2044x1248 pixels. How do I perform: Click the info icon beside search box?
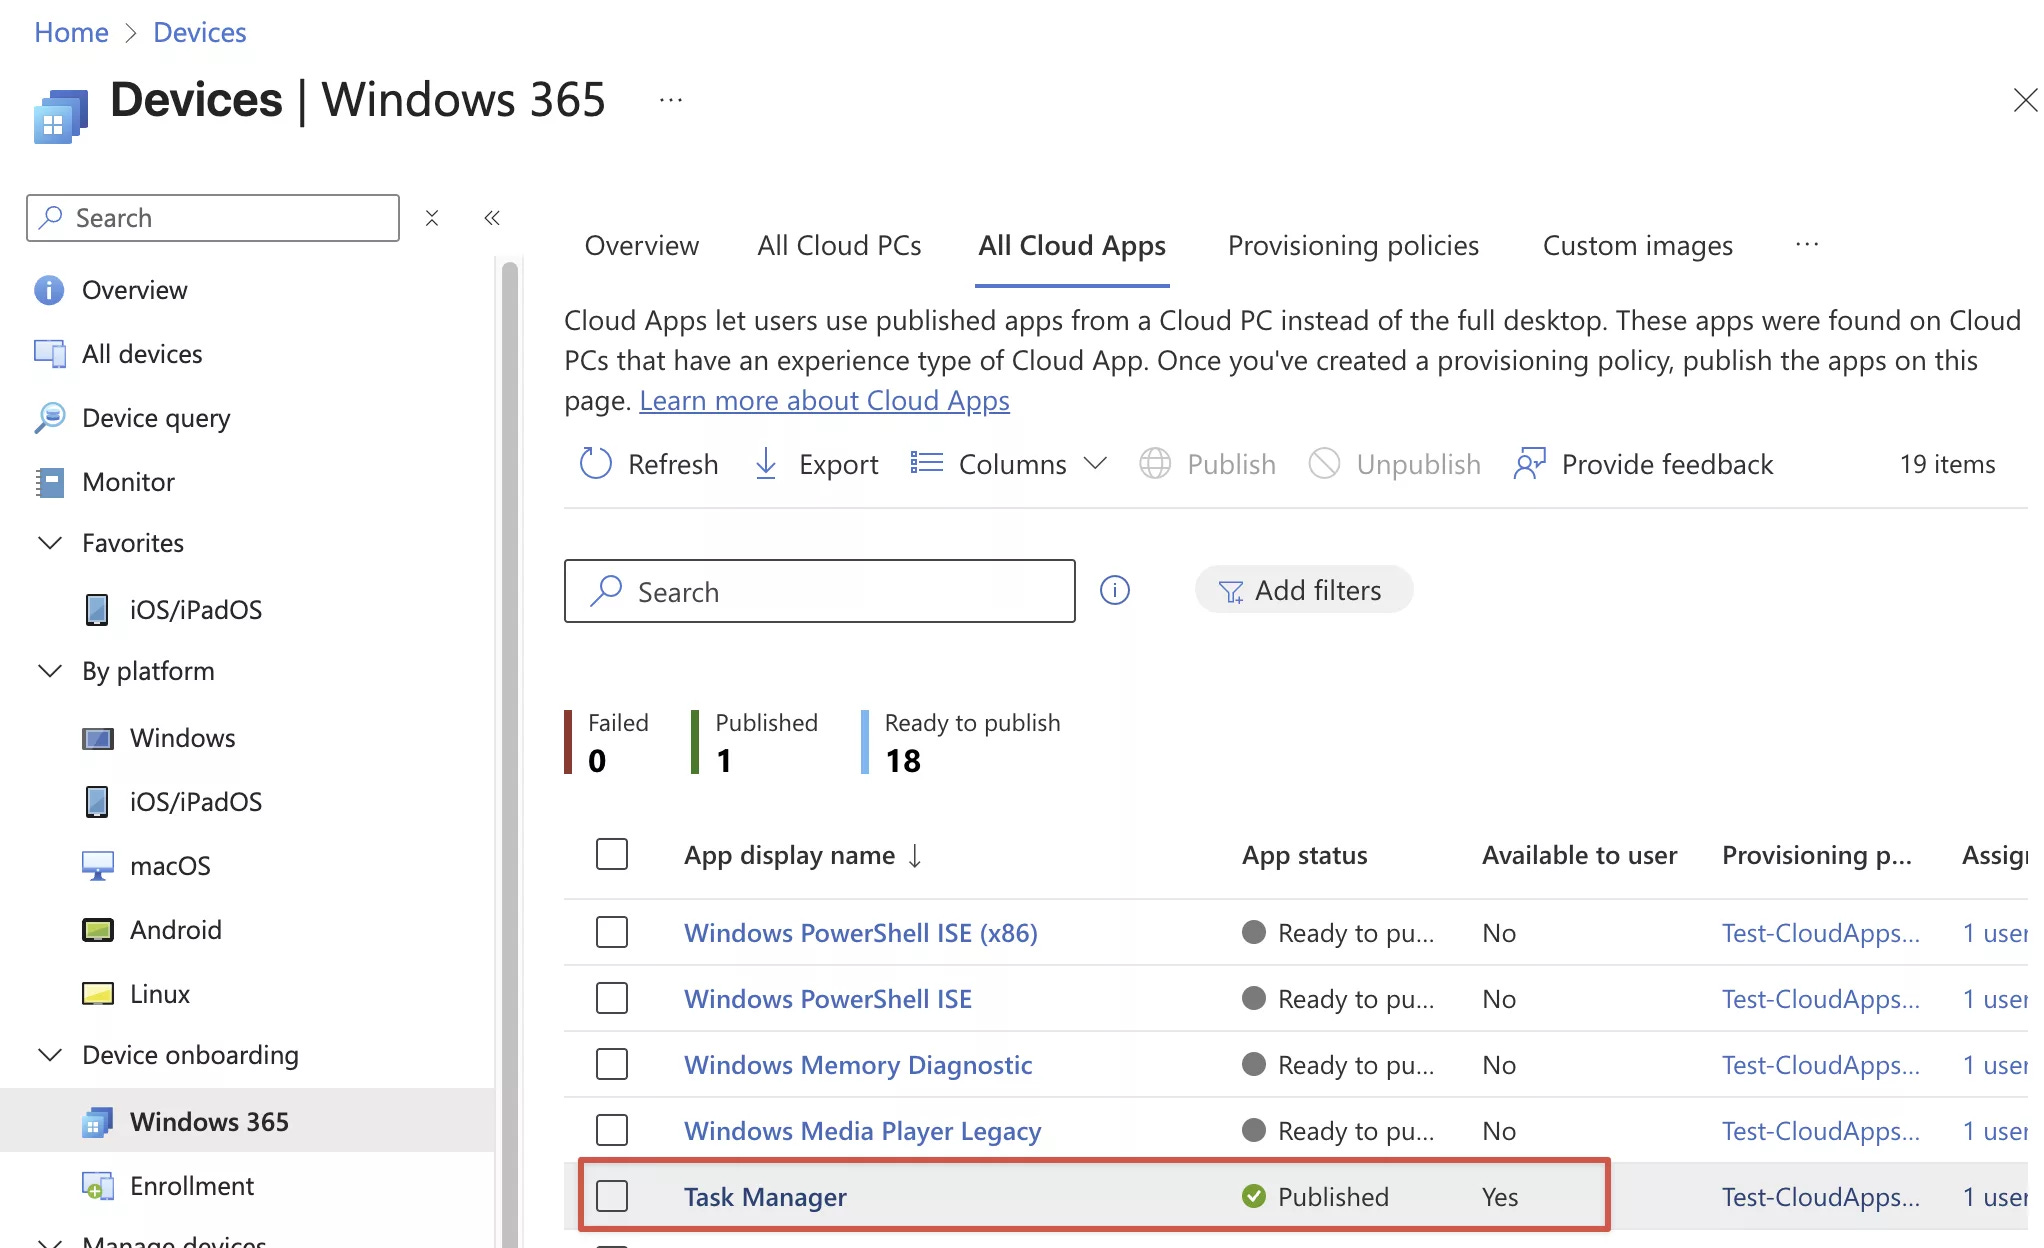(1114, 591)
